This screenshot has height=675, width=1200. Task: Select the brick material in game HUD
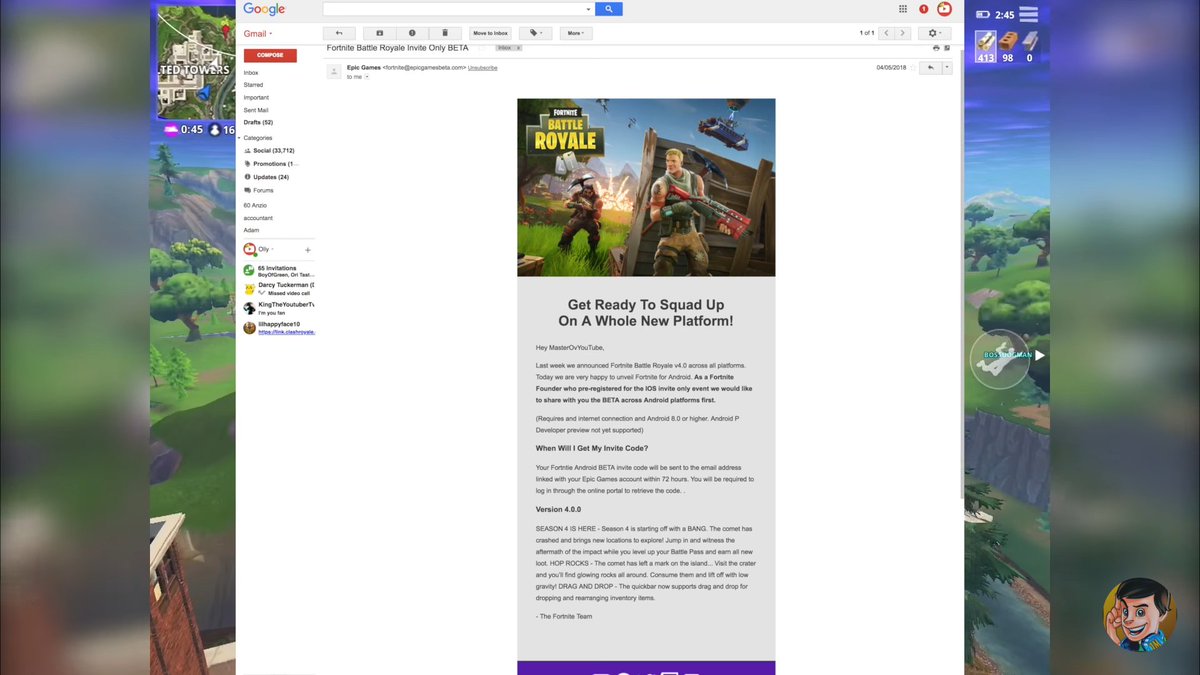(x=1007, y=45)
